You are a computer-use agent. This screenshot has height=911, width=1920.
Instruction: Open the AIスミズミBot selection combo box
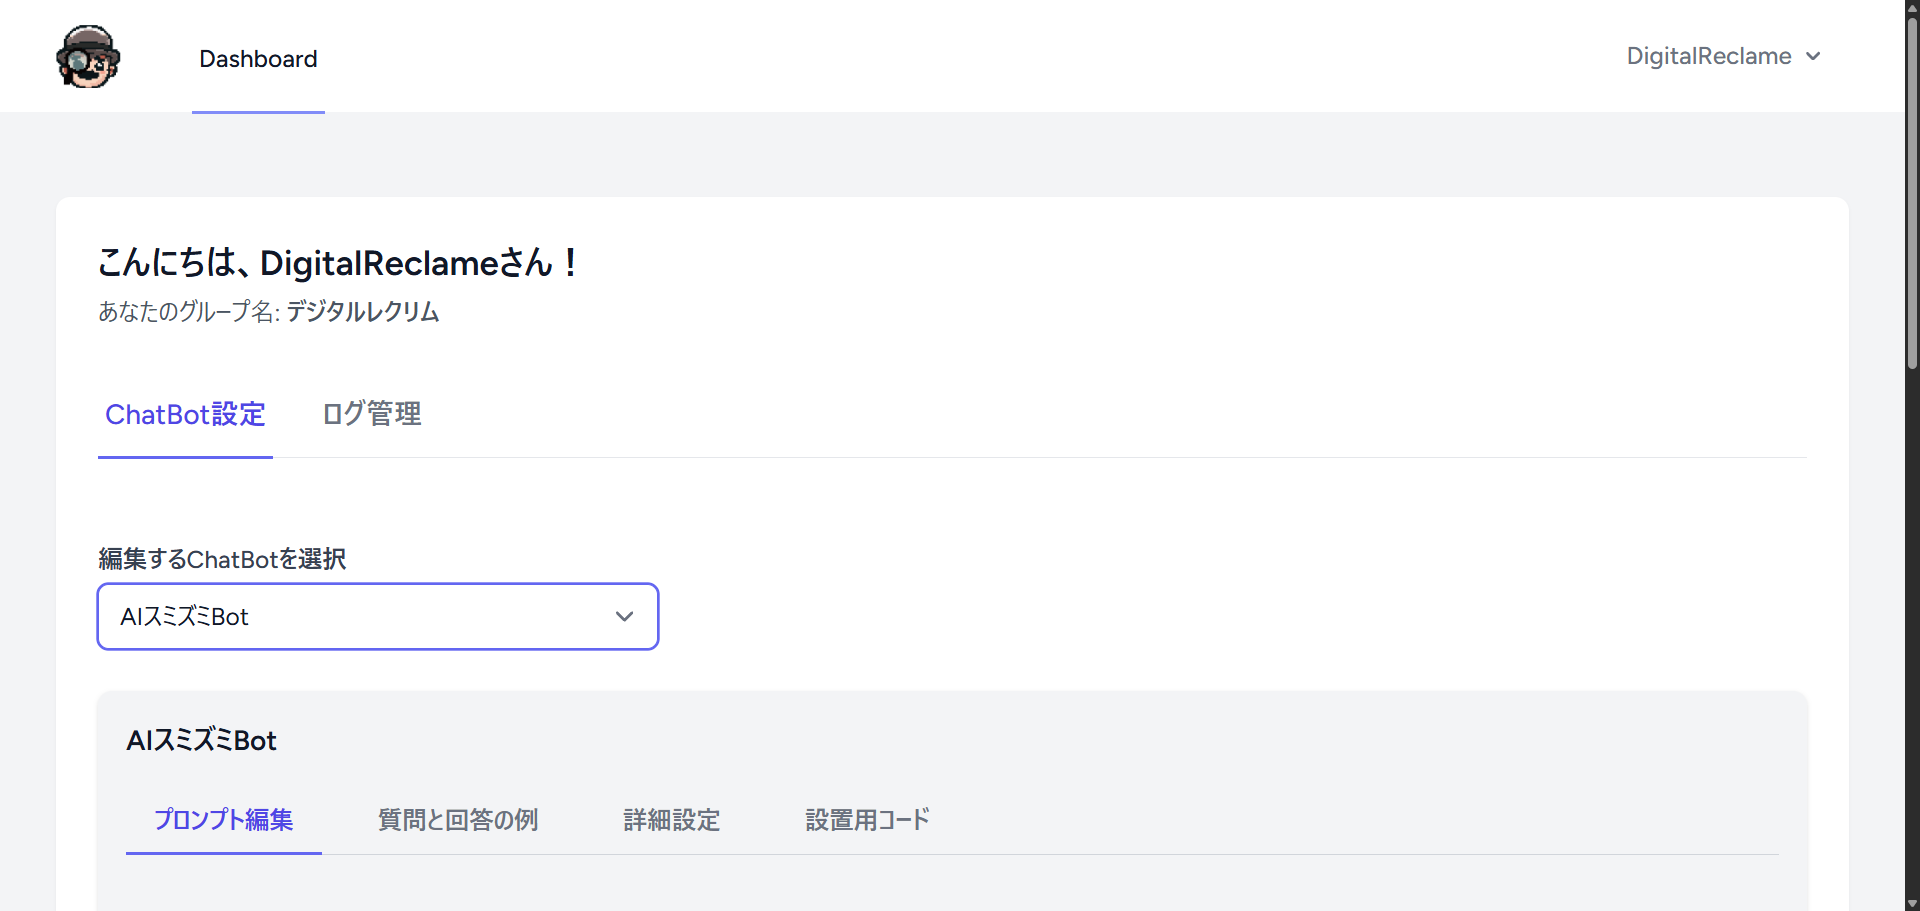point(377,617)
